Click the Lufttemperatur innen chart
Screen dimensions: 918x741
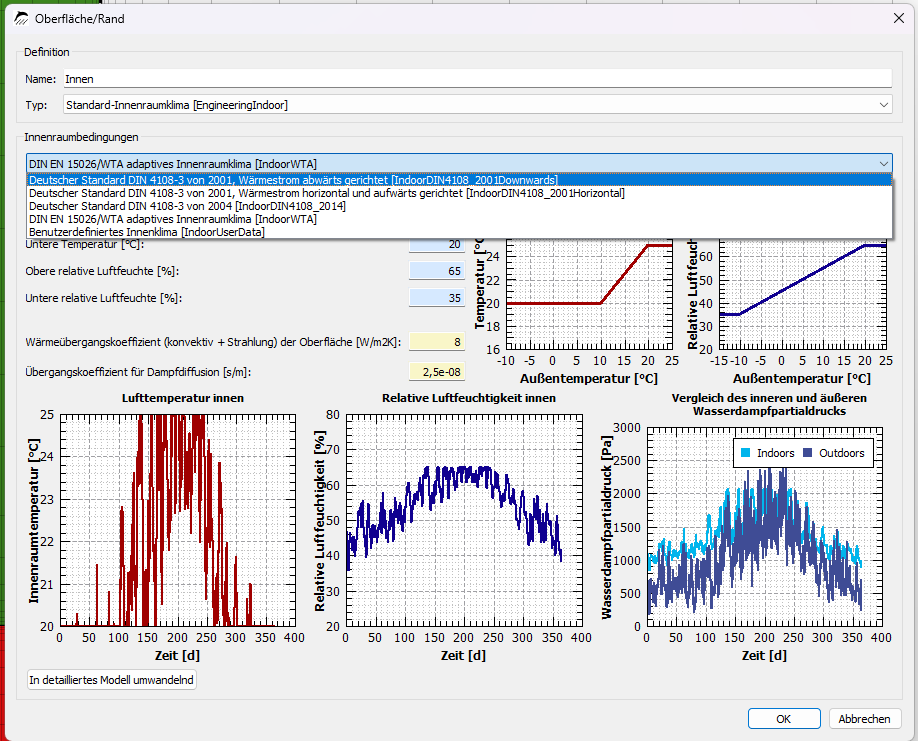click(x=177, y=520)
